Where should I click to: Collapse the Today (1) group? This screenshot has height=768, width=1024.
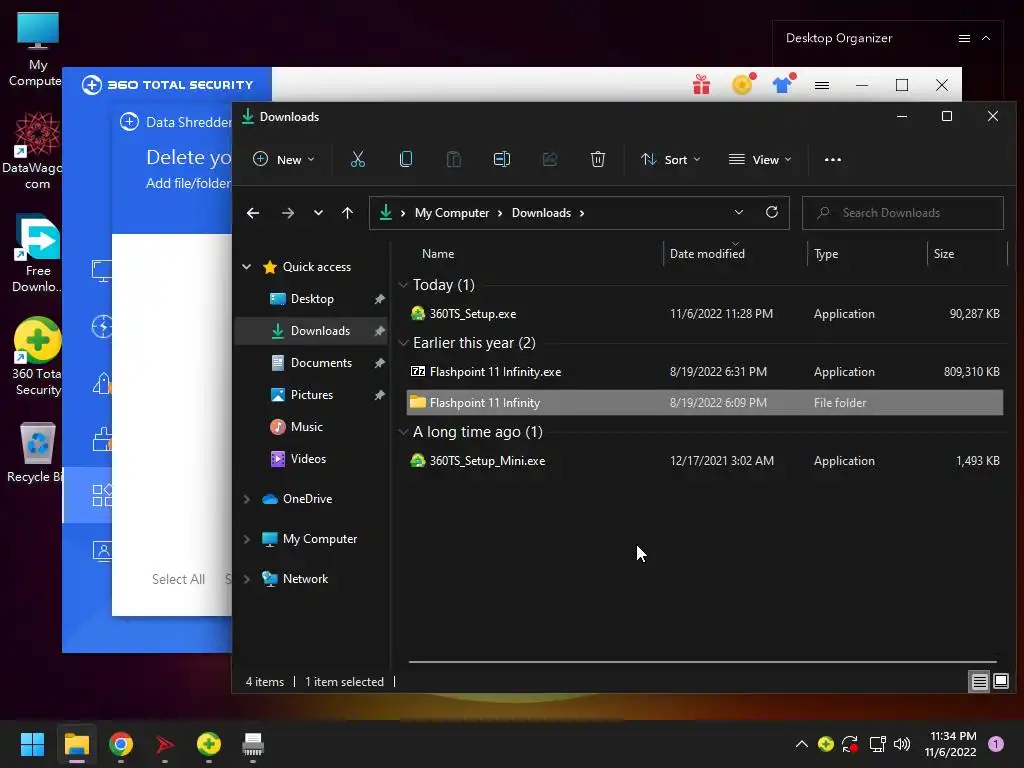(x=404, y=285)
